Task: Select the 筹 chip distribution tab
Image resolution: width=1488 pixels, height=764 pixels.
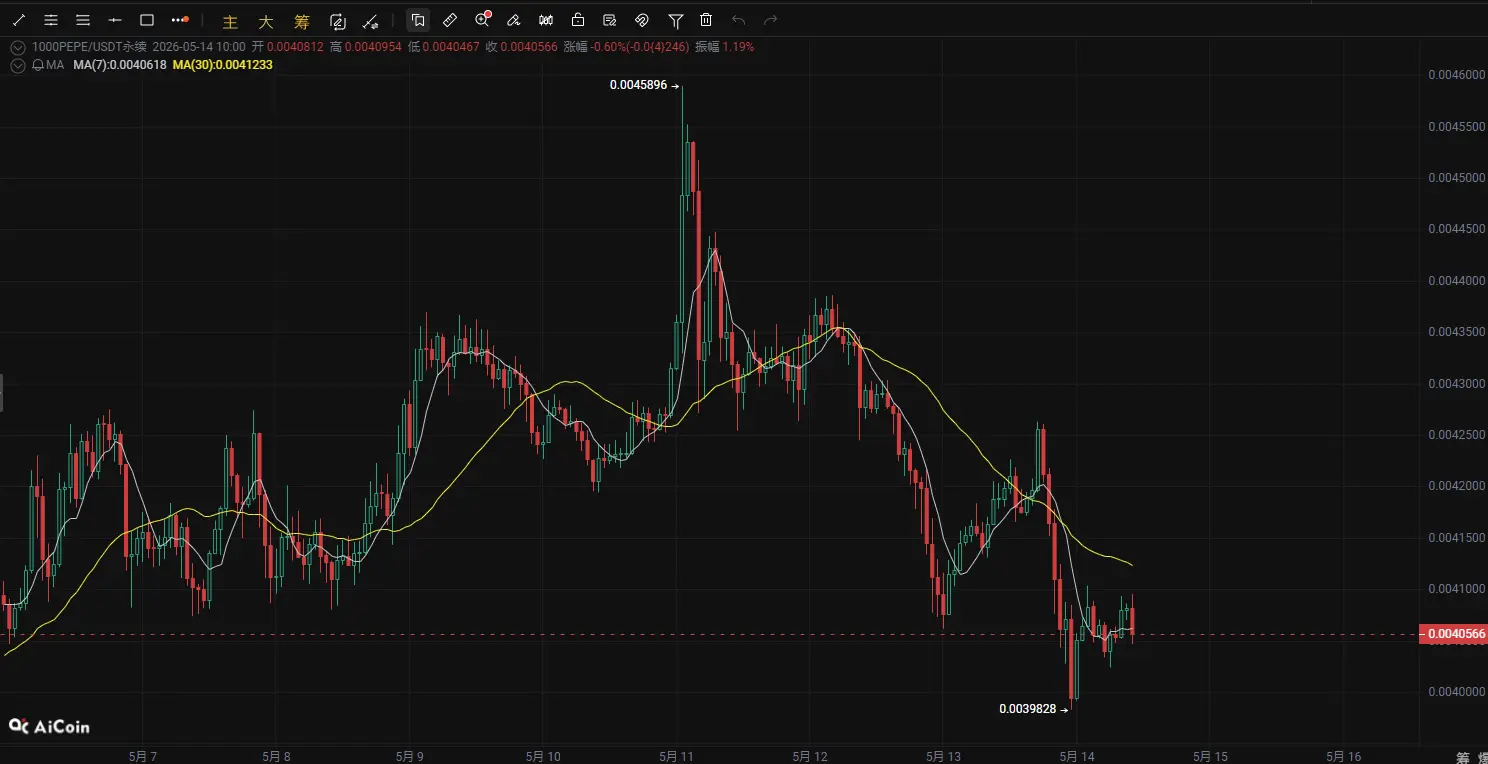Action: tap(301, 21)
